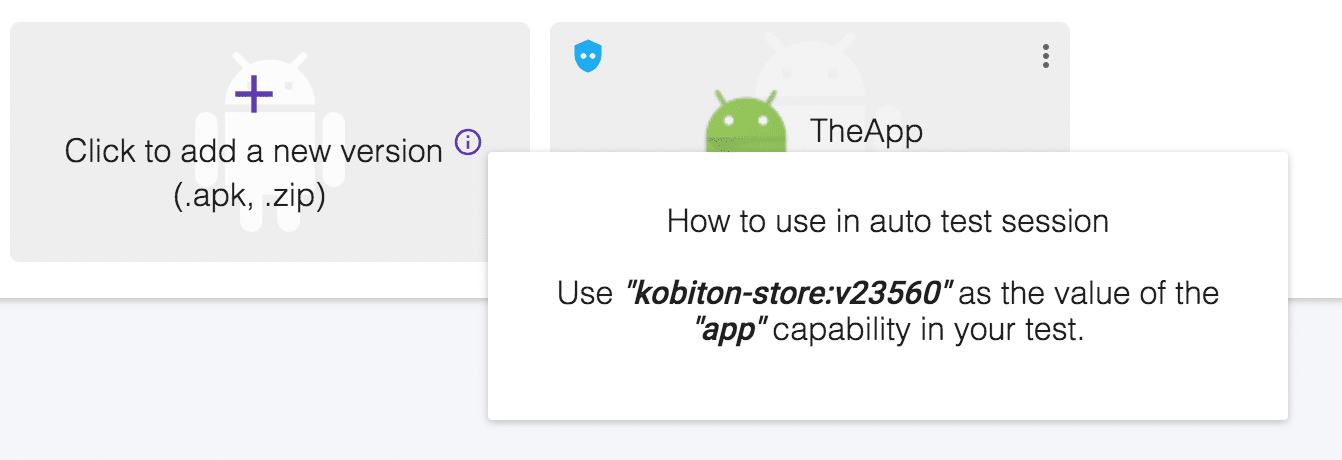
Task: Click the "Click to add a new version" text
Action: [254, 152]
